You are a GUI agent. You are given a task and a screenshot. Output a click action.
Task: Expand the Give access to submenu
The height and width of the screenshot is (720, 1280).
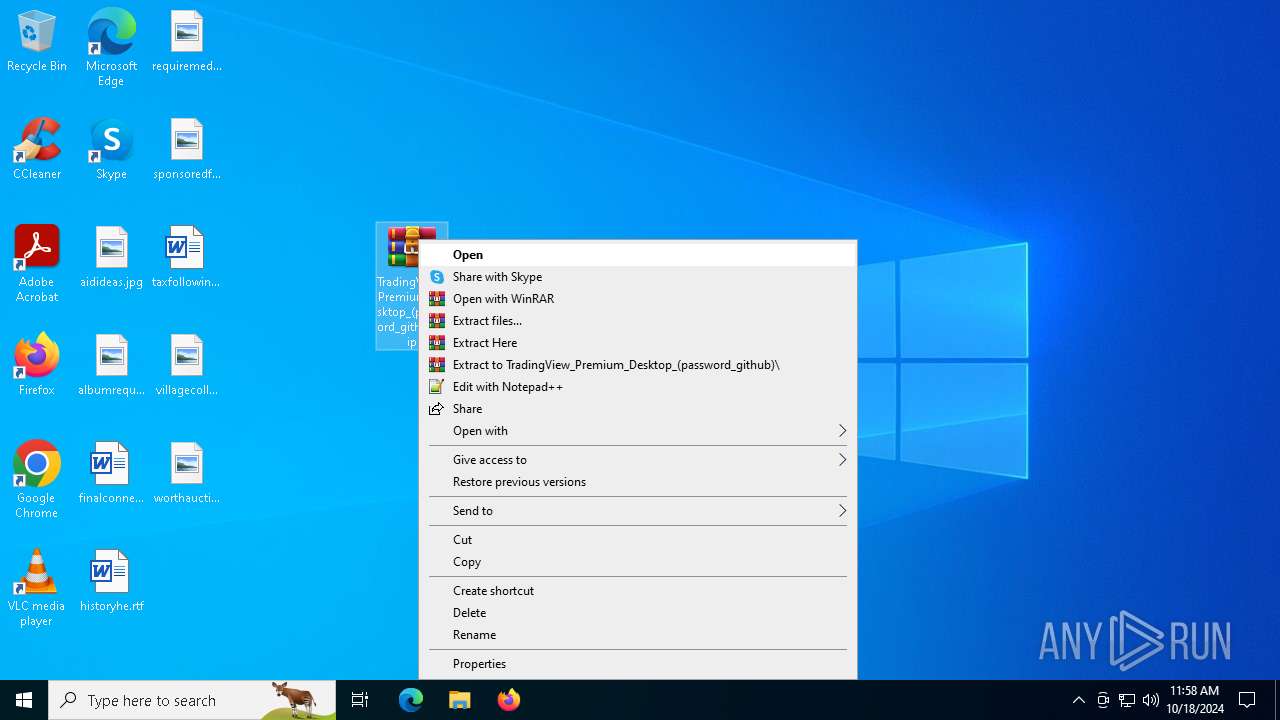point(638,460)
